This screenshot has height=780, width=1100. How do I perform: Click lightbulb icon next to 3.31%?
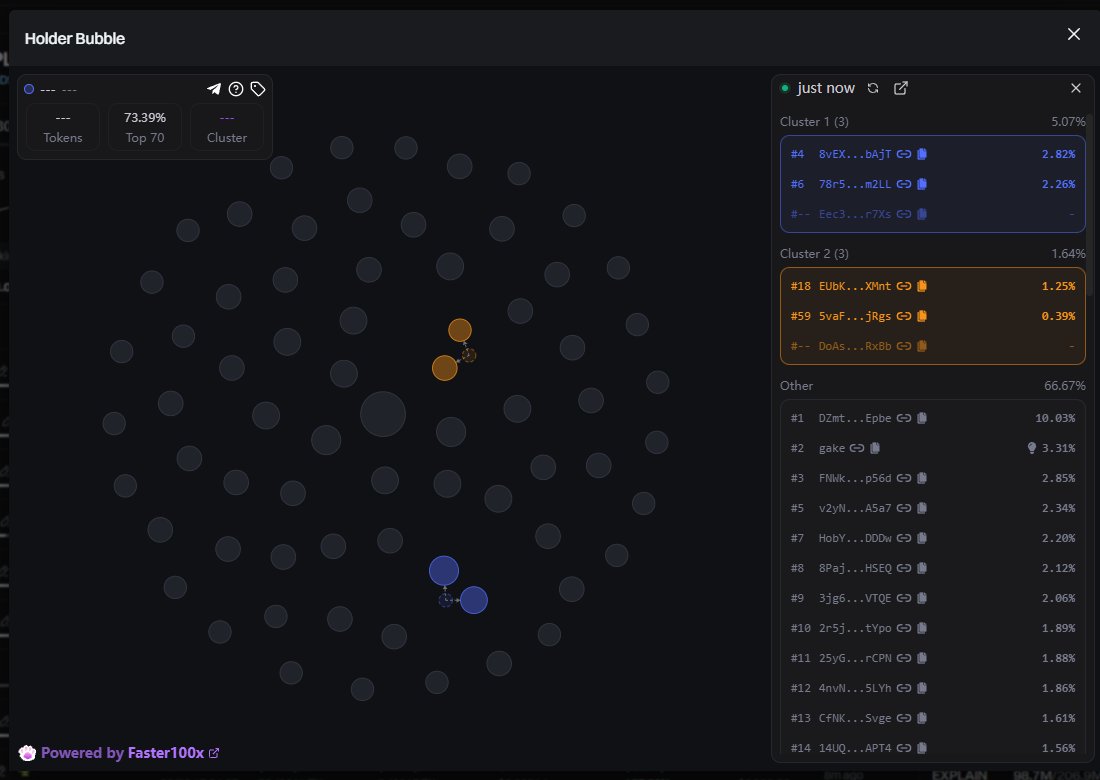[1031, 448]
